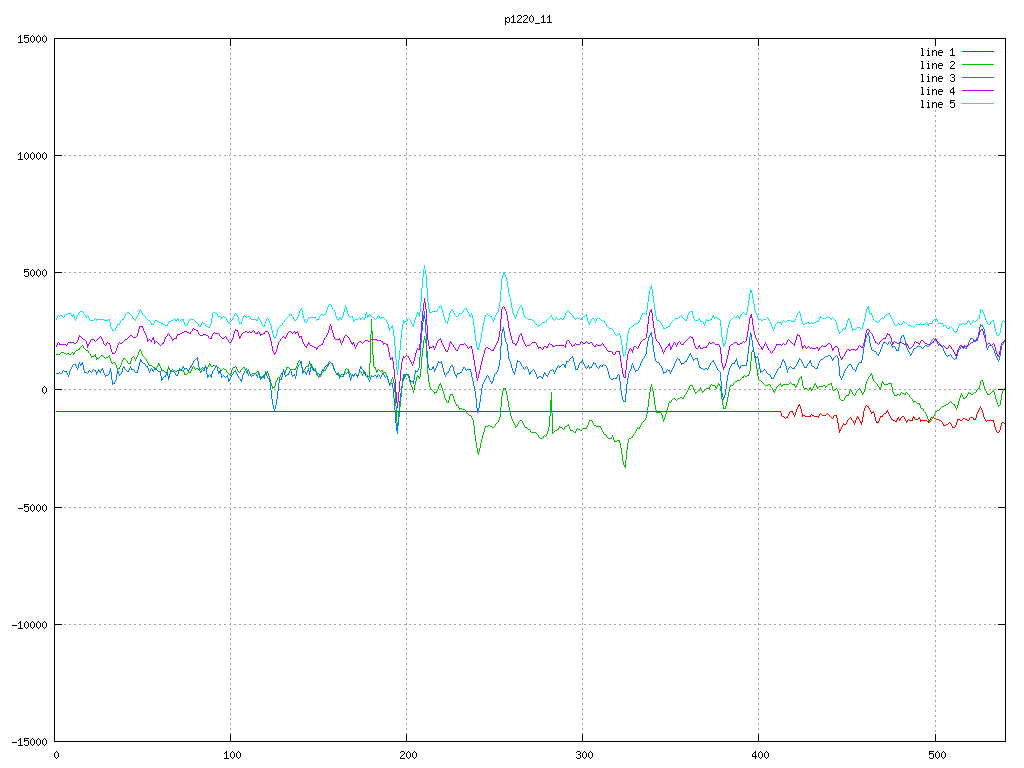Screen dimensions: 1024x768
Task: Click the x-axis label 500
Action: 936,756
